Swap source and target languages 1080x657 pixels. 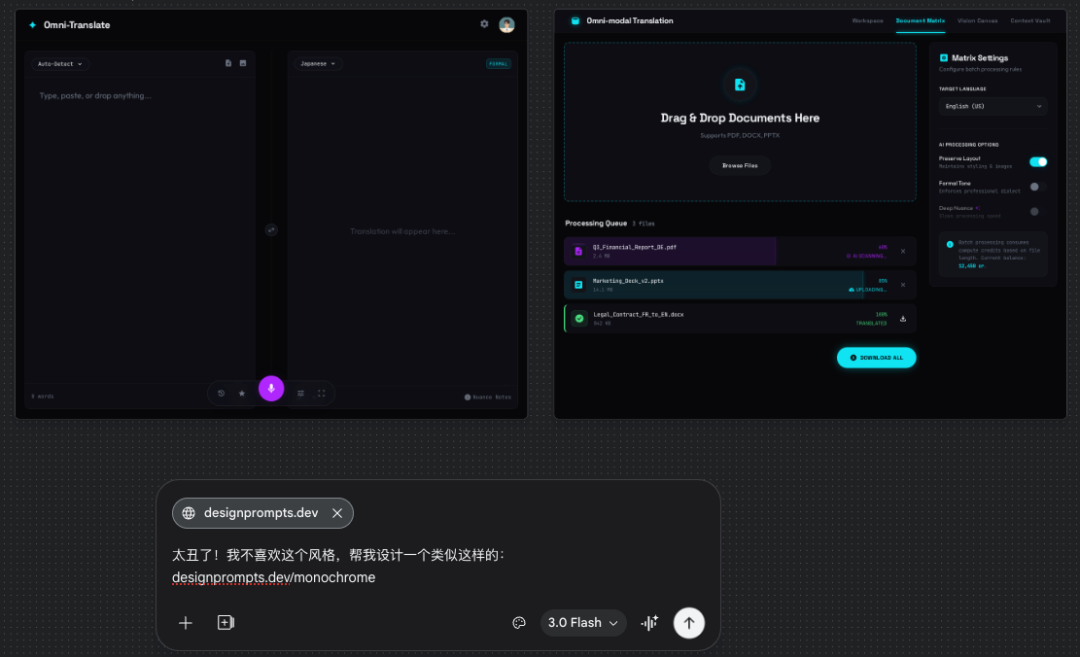271,230
